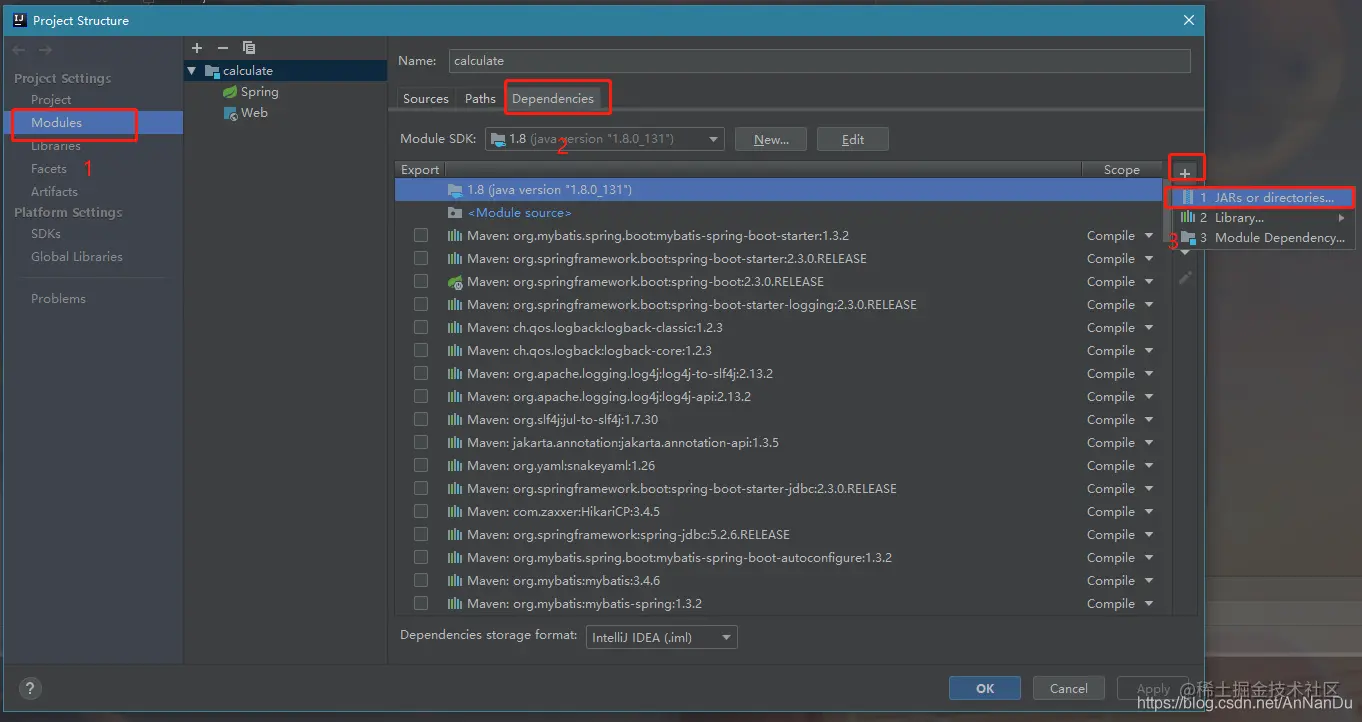Click the calculate module folder icon

211,71
